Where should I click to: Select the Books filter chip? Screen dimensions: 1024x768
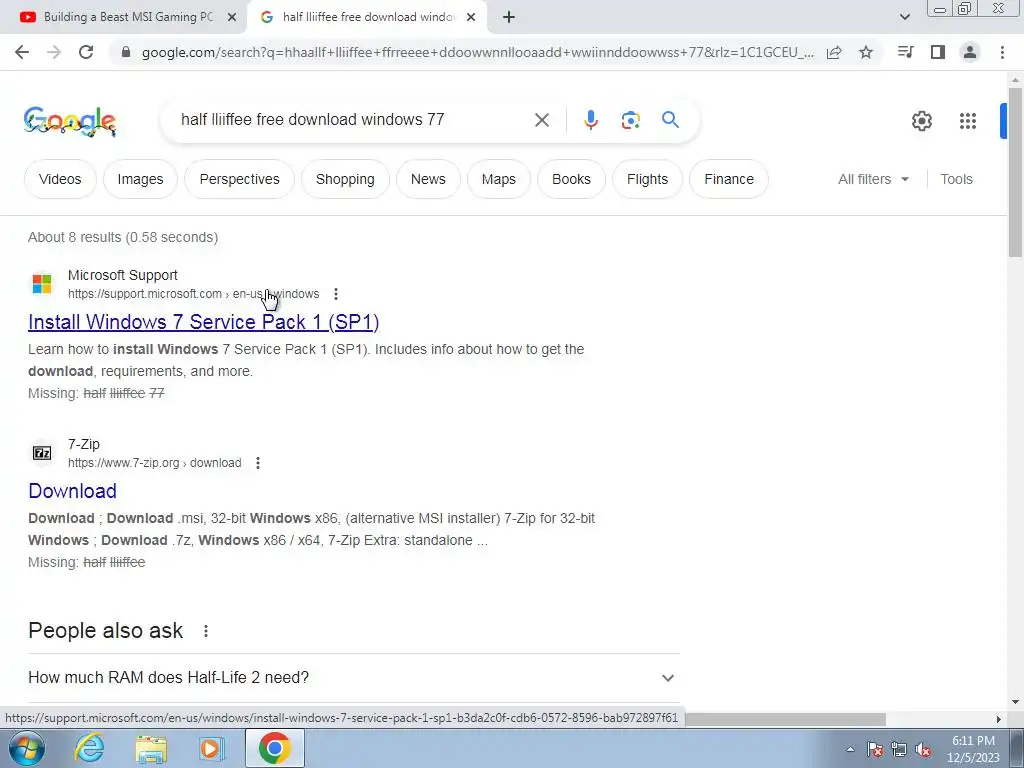[571, 179]
